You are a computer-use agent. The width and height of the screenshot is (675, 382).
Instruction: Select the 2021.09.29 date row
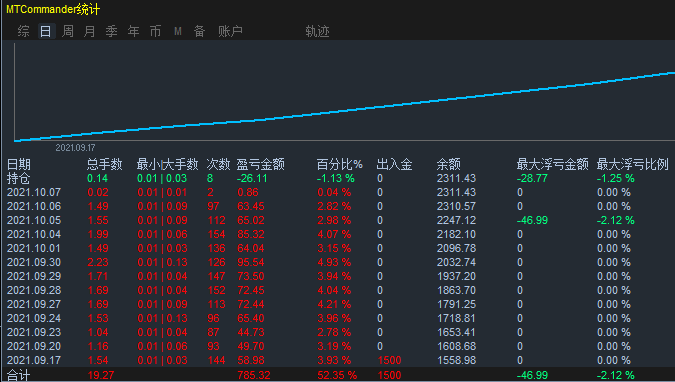(x=338, y=276)
